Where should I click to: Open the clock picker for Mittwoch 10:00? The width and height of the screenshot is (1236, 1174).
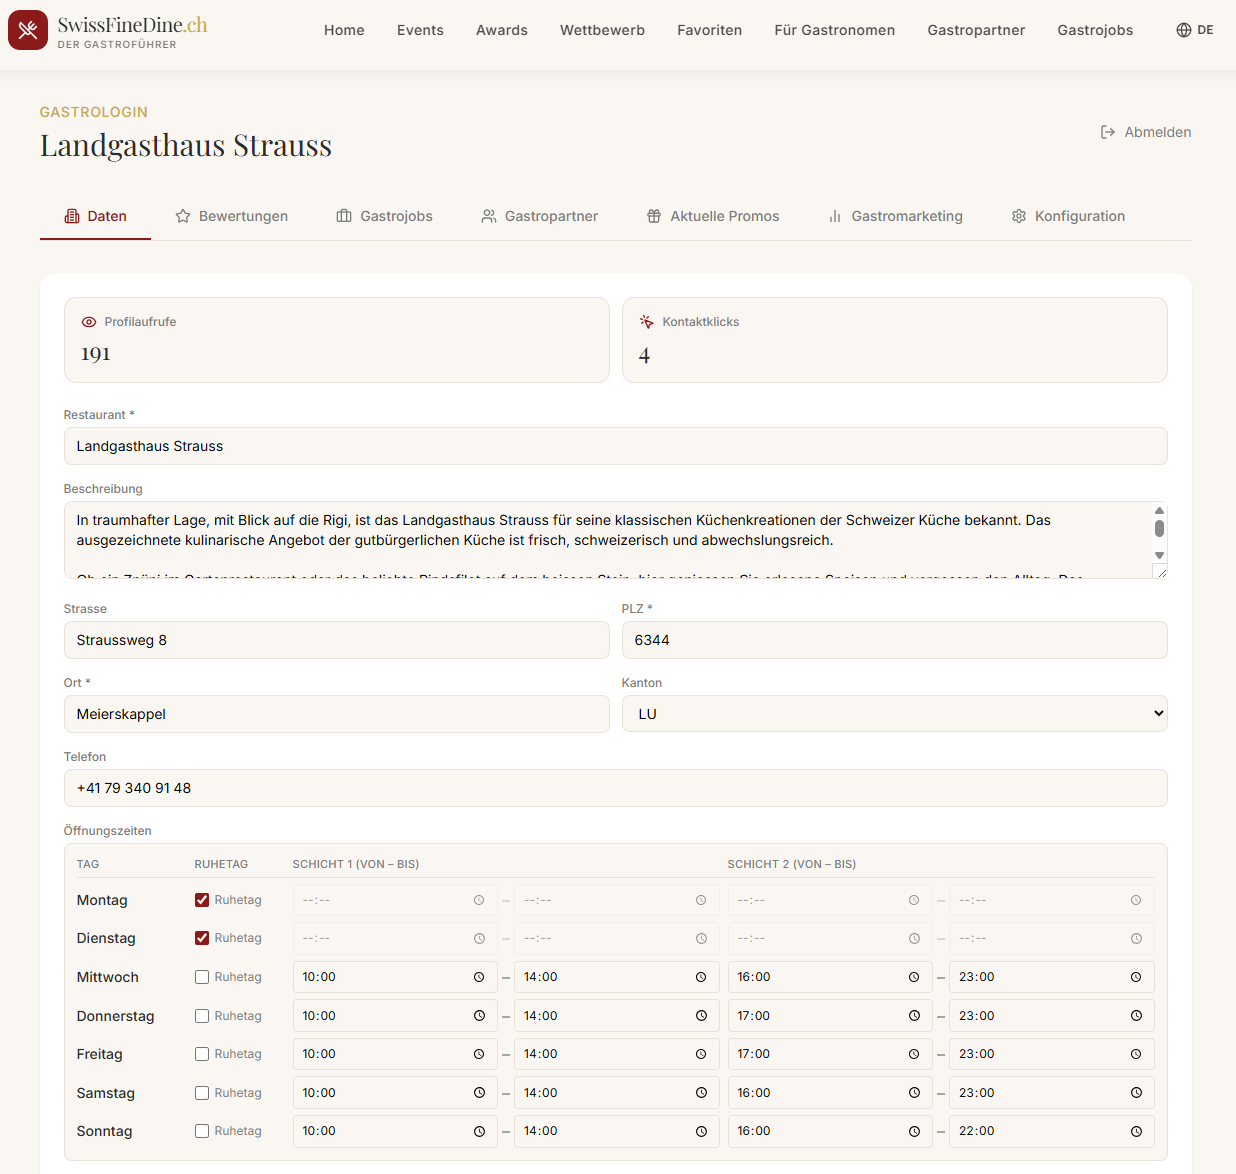pyautogui.click(x=479, y=977)
